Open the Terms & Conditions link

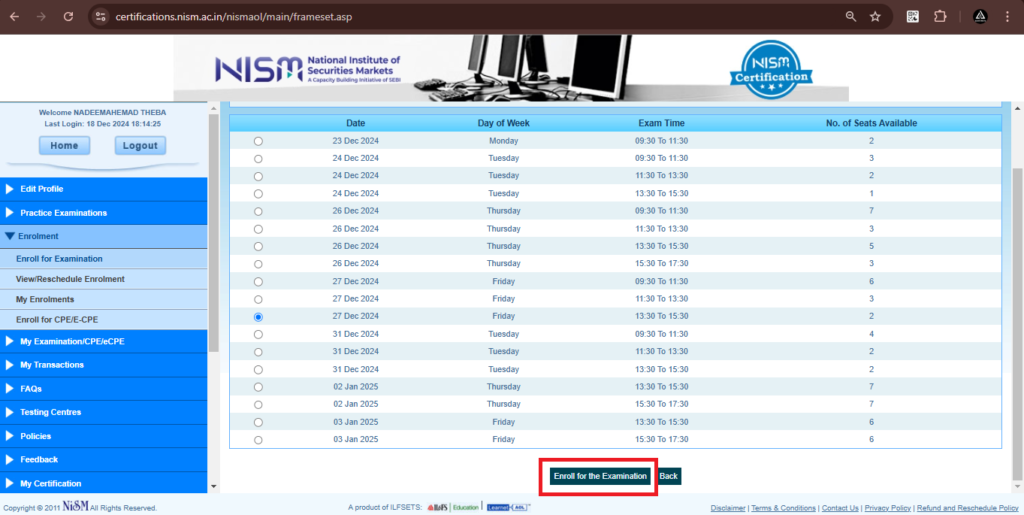[x=784, y=508]
